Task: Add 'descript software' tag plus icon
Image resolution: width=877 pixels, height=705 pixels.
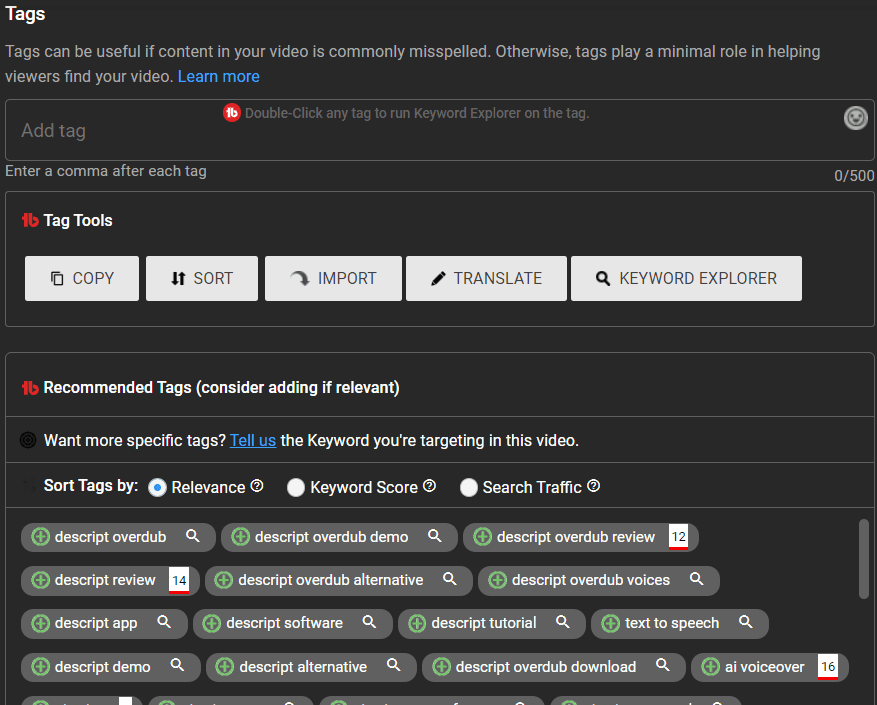Action: pyautogui.click(x=211, y=623)
